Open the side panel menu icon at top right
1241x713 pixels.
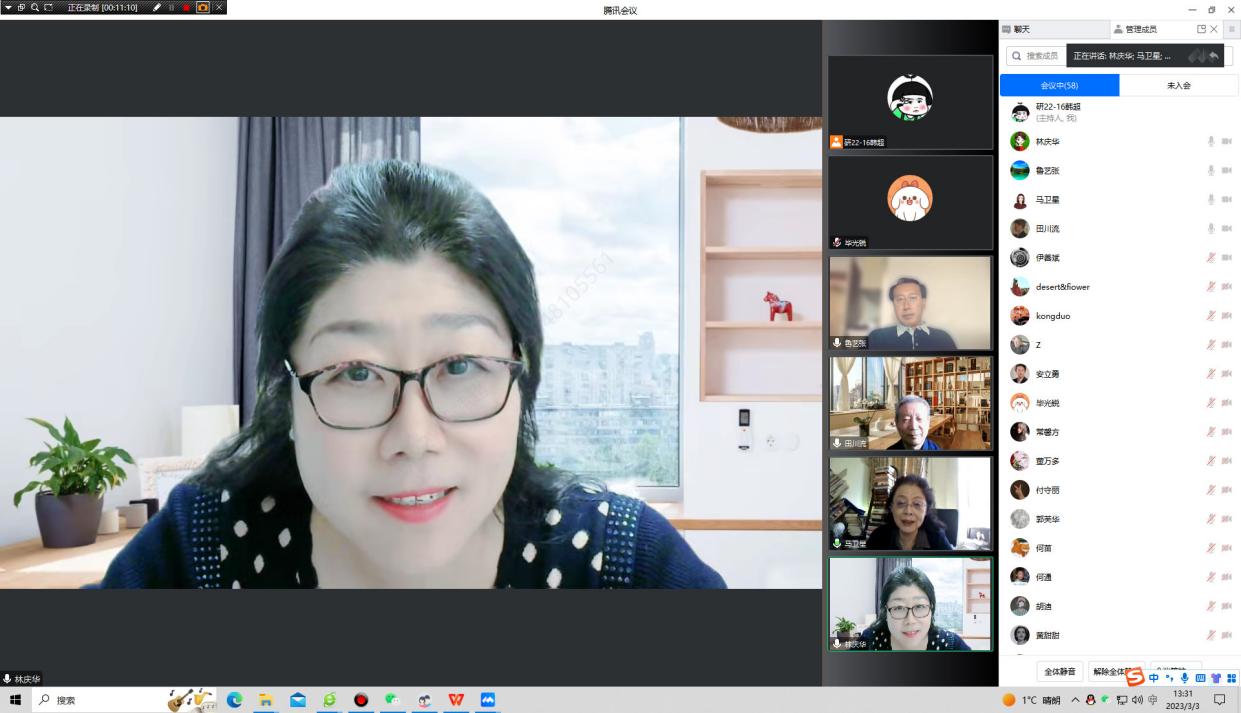point(1232,29)
